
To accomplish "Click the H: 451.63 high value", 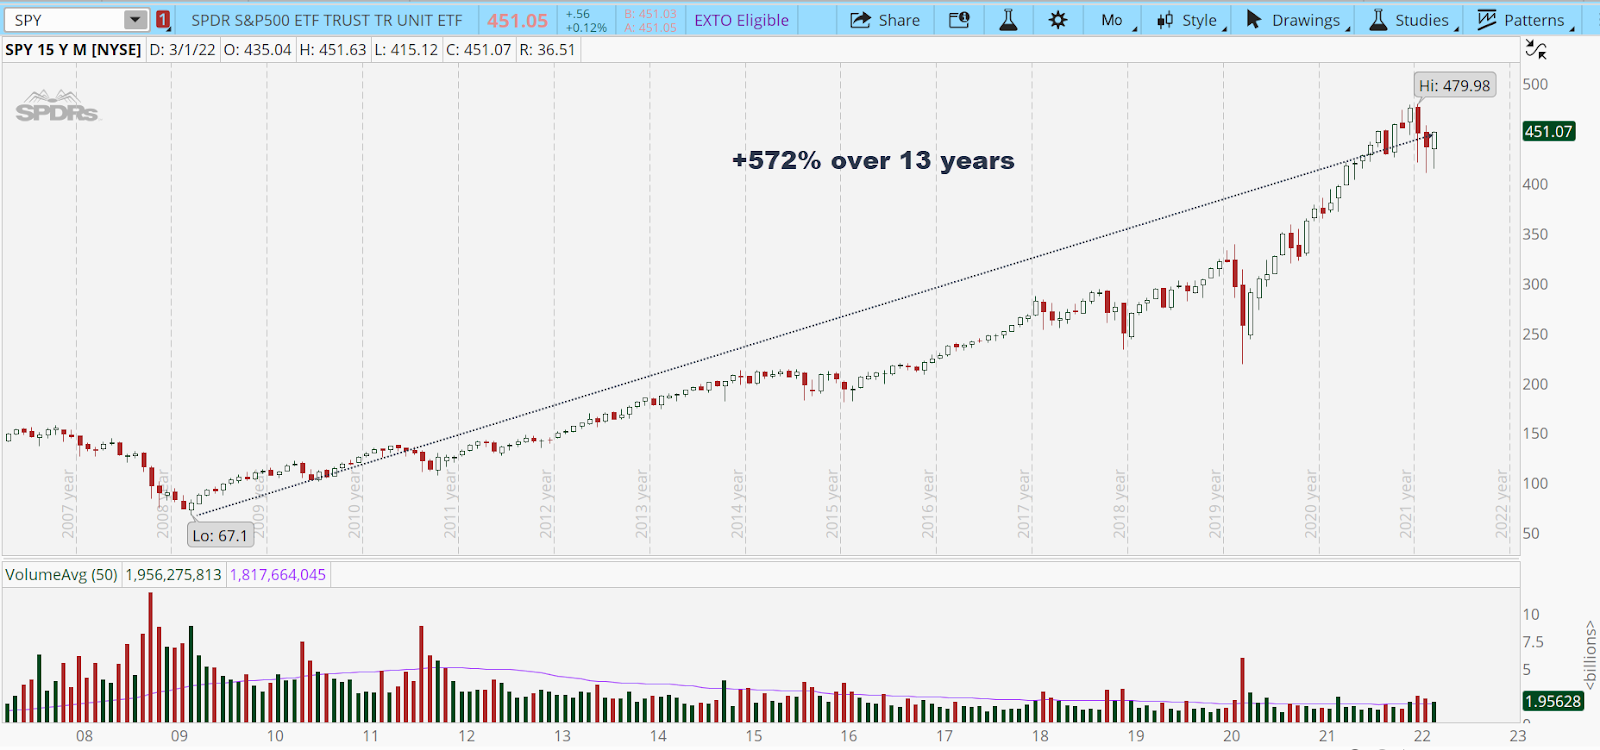I will 333,49.
